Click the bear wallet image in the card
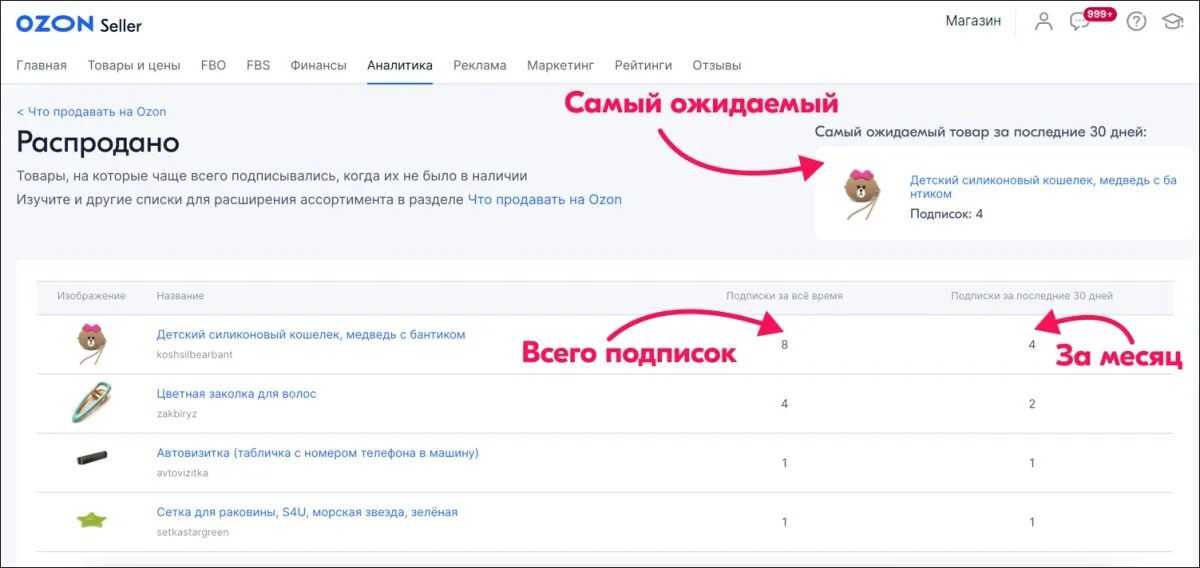Screen dimensions: 1200x568 [x=861, y=193]
